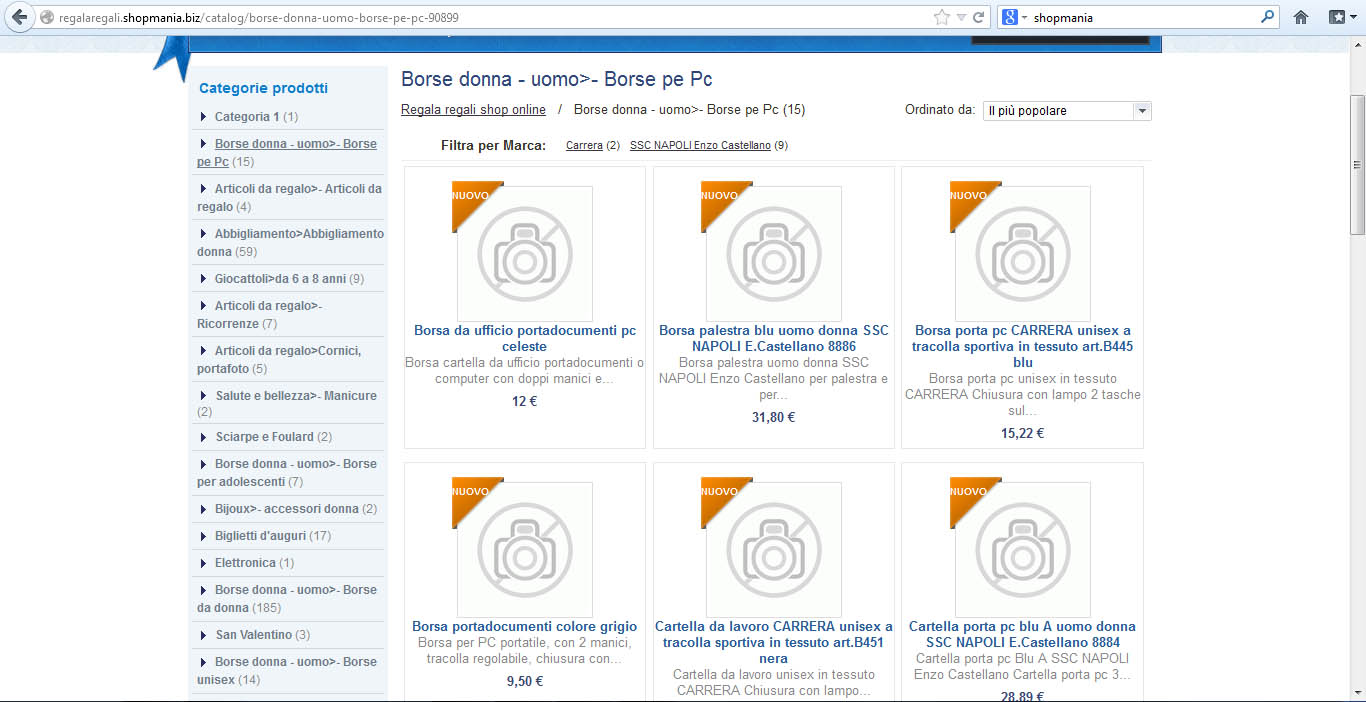Expand Categoria 1 arrow in sidebar
The height and width of the screenshot is (702, 1366).
click(204, 117)
